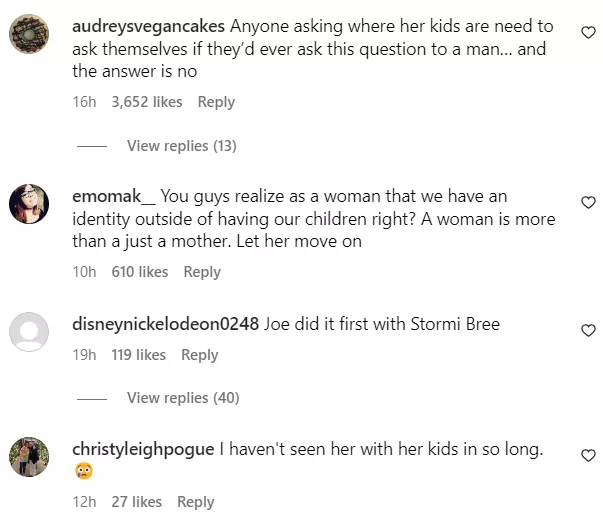Show who gave 610 likes
Viewport: 603px width, 521px height.
coord(140,272)
